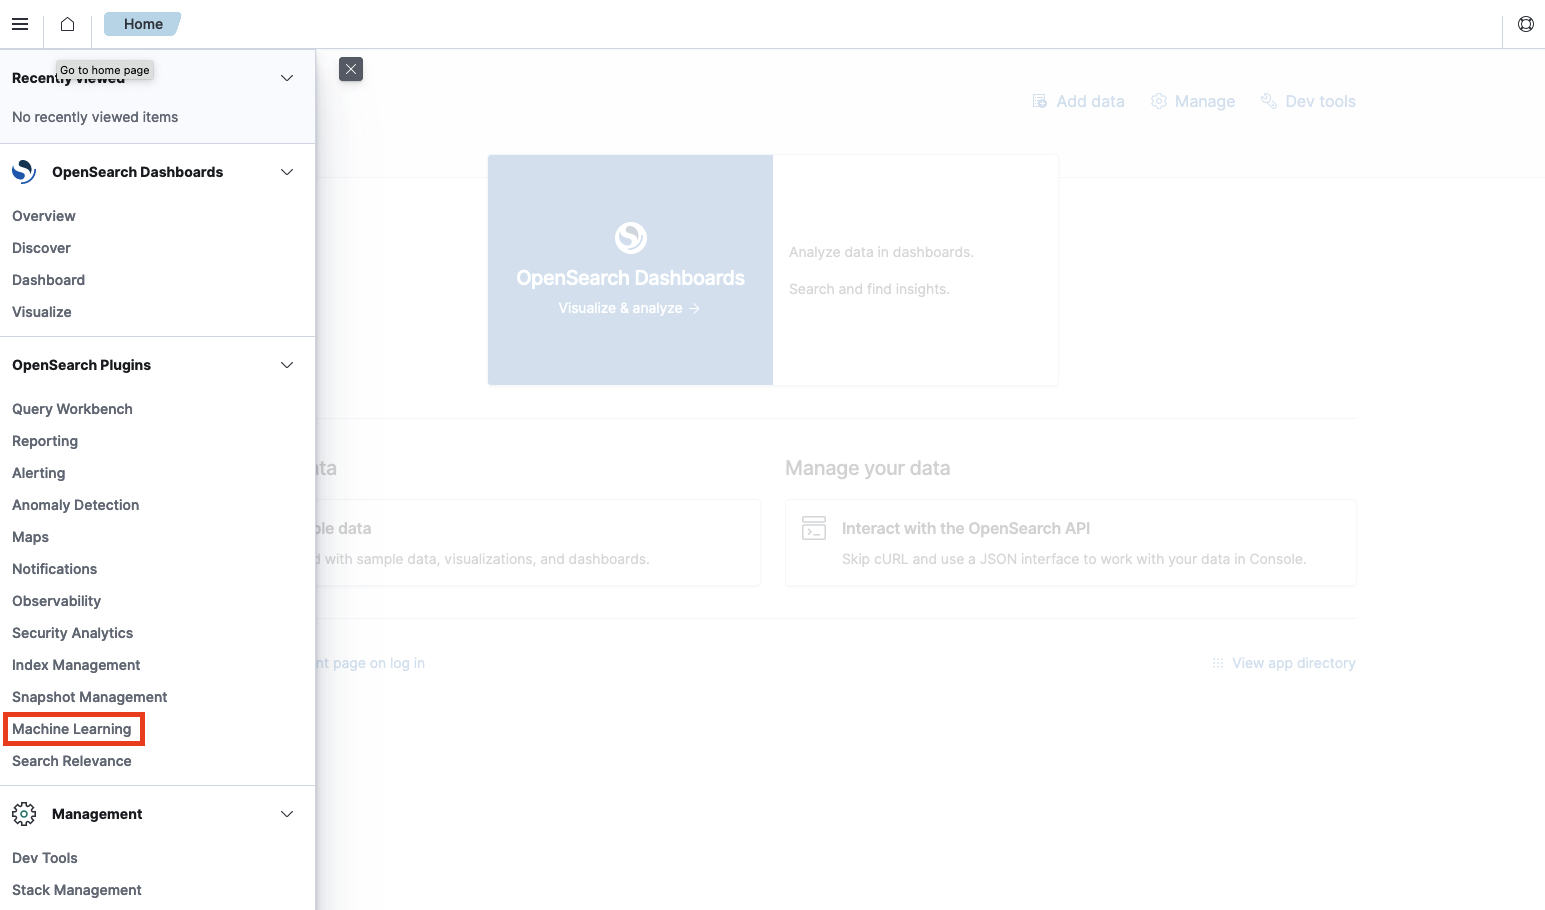Open Discover from the navigation menu

point(41,247)
